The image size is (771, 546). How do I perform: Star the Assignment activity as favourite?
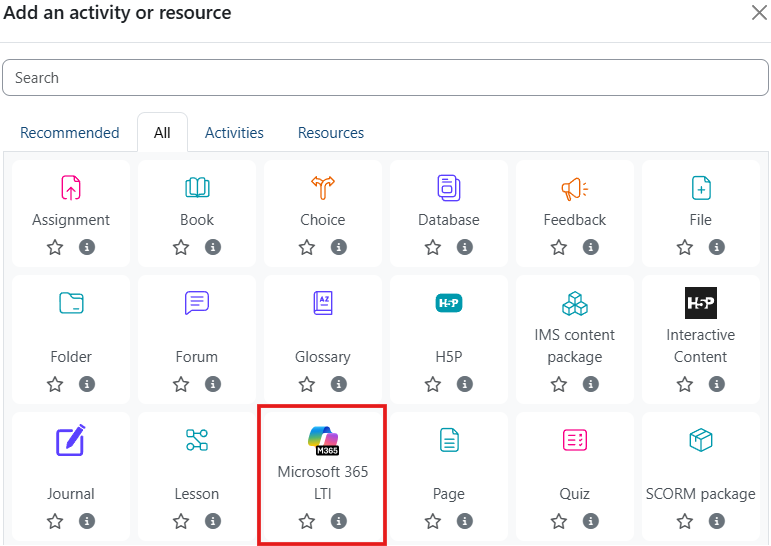click(55, 247)
